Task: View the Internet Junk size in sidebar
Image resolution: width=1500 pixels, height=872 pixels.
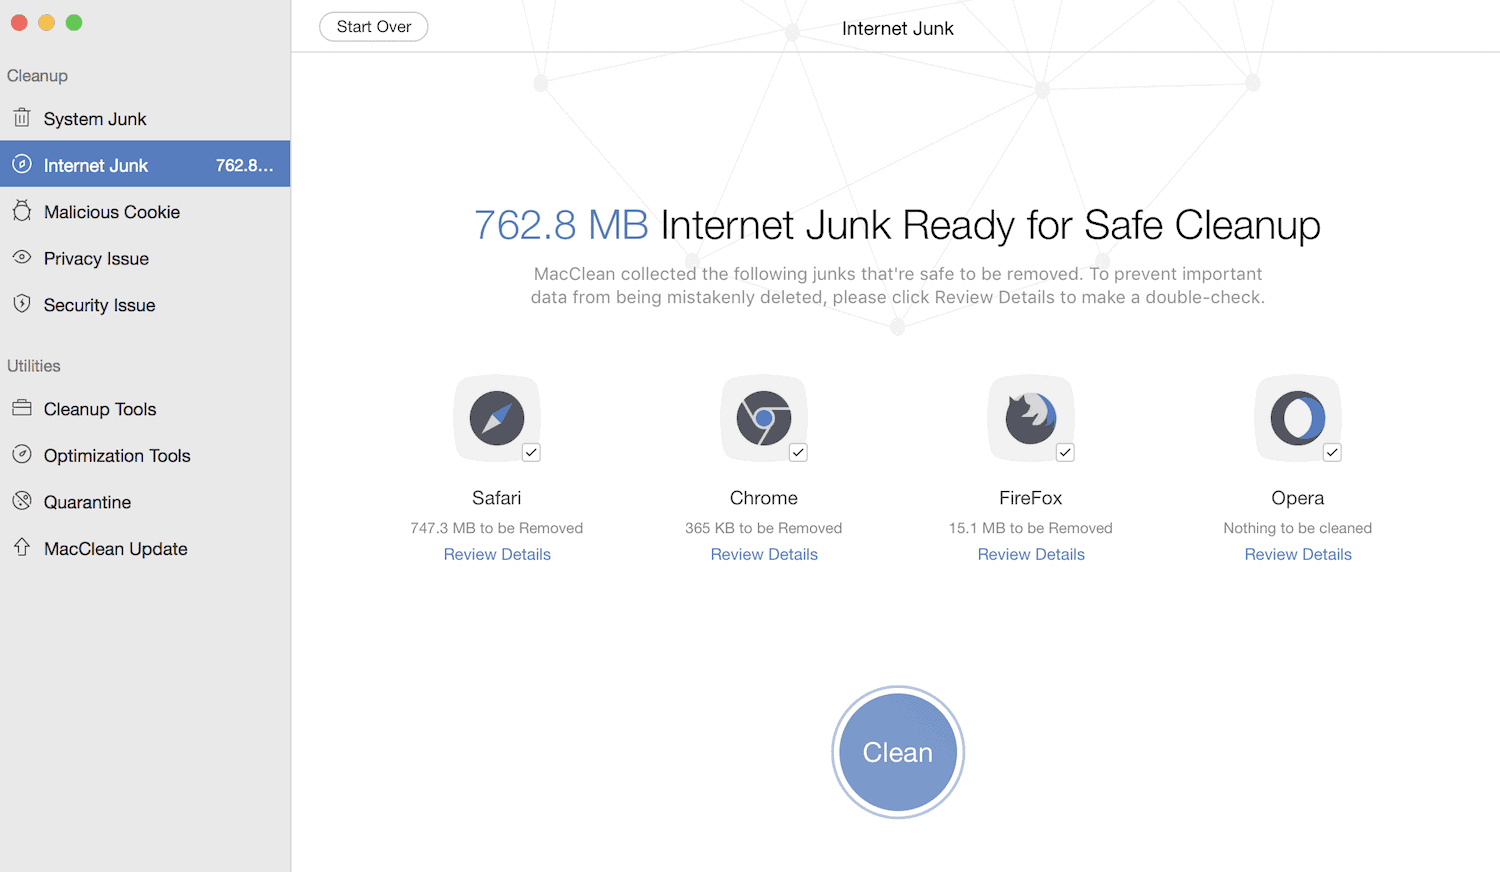Action: pyautogui.click(x=246, y=164)
